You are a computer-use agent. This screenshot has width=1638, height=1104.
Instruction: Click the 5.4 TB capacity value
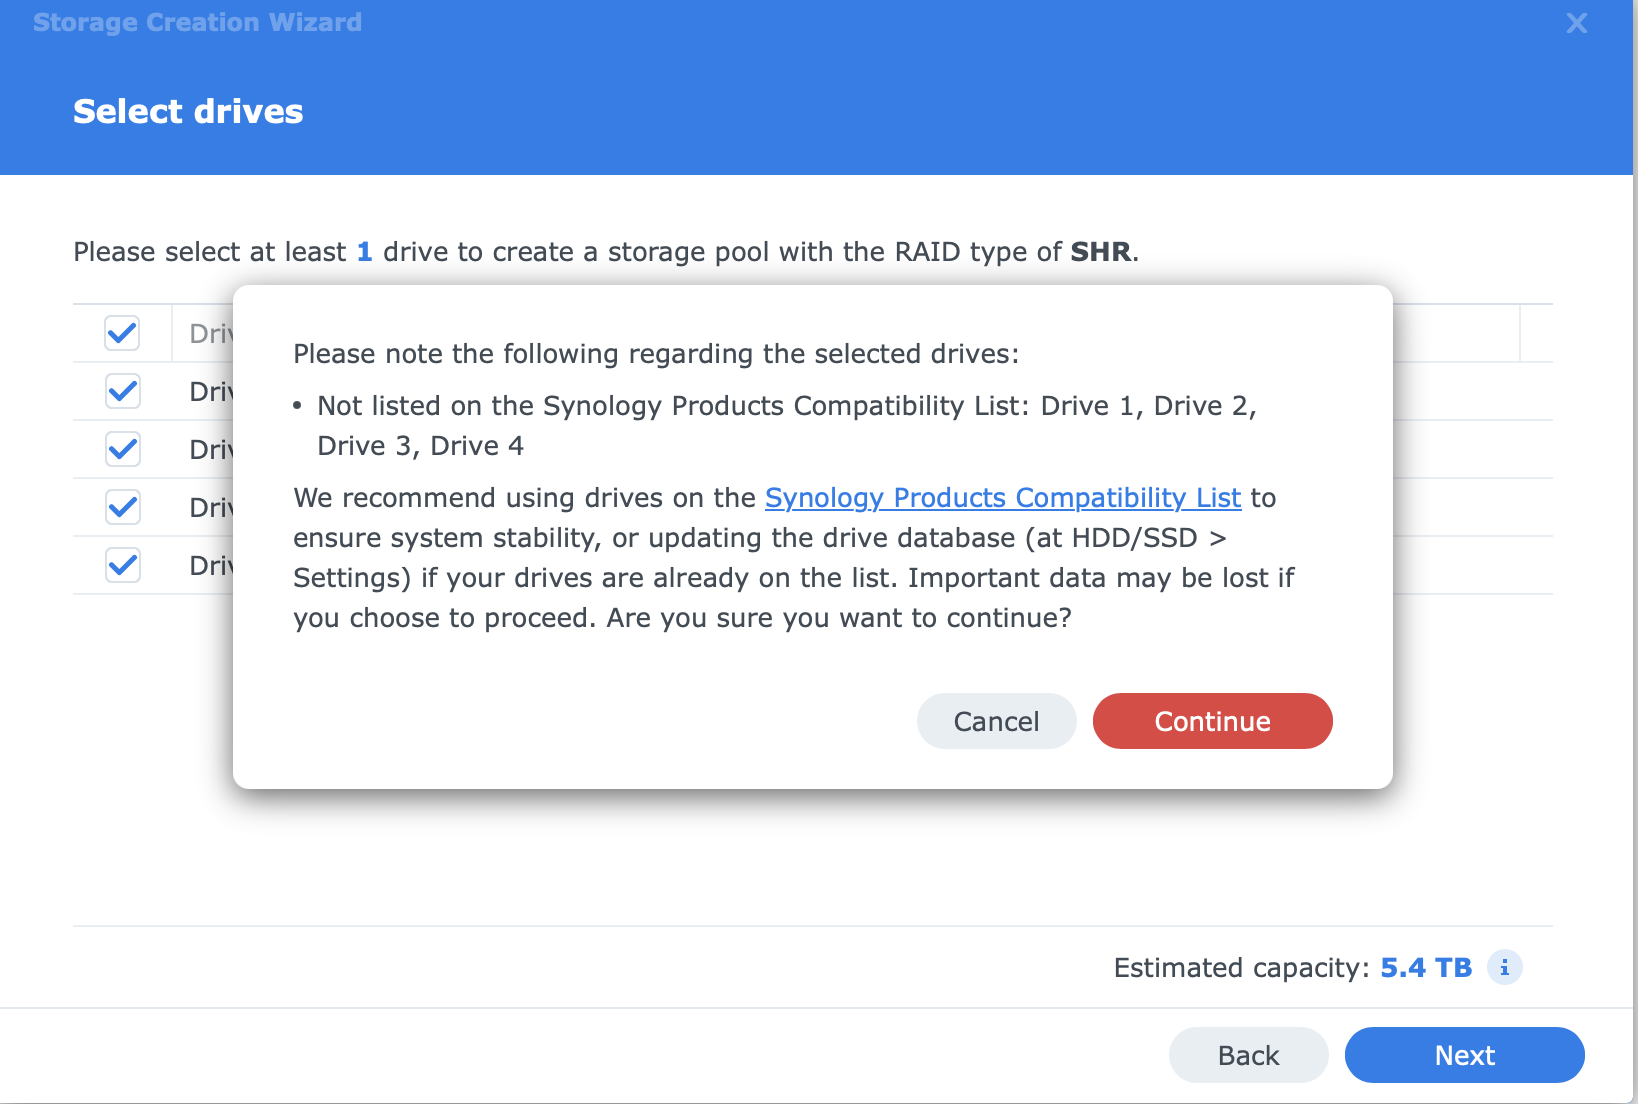point(1425,968)
